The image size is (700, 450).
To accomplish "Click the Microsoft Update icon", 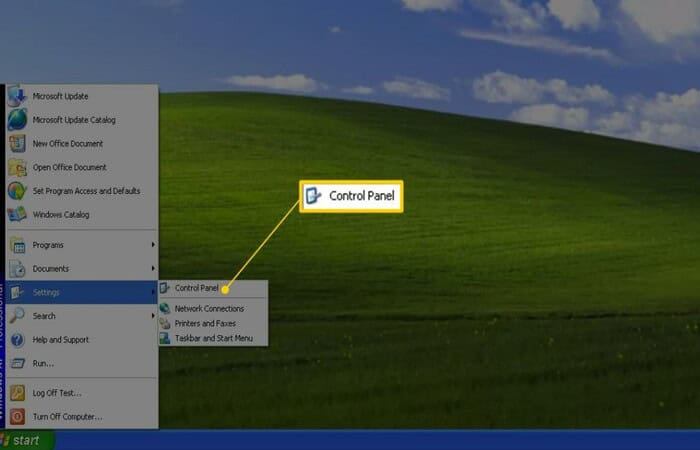I will coord(17,96).
